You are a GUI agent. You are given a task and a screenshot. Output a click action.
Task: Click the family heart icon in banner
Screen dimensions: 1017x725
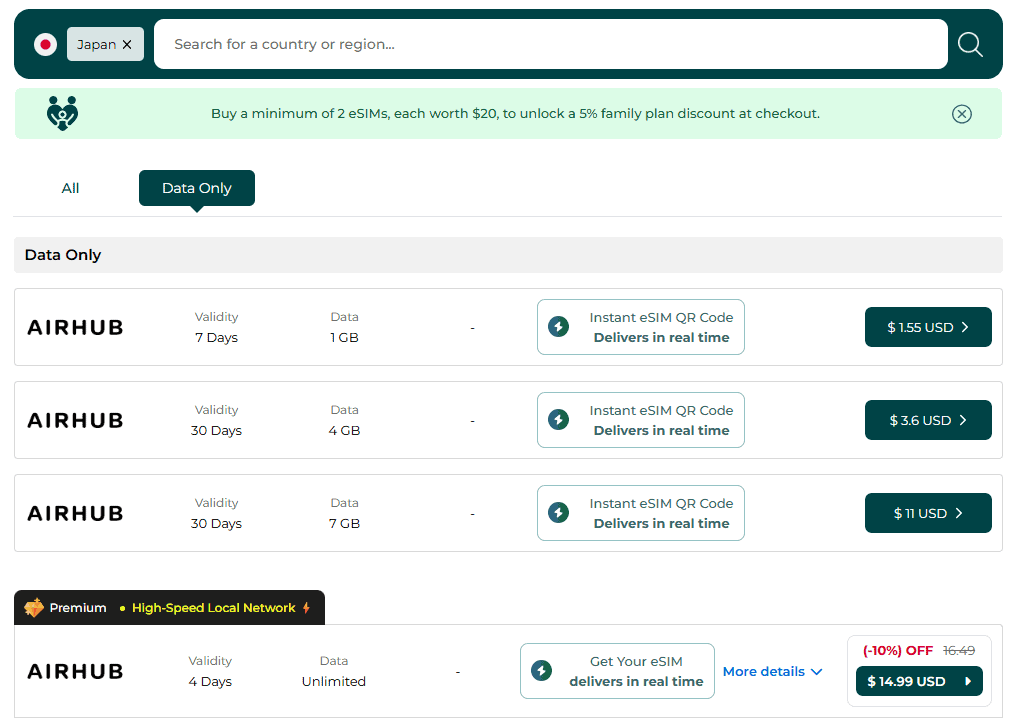(62, 113)
